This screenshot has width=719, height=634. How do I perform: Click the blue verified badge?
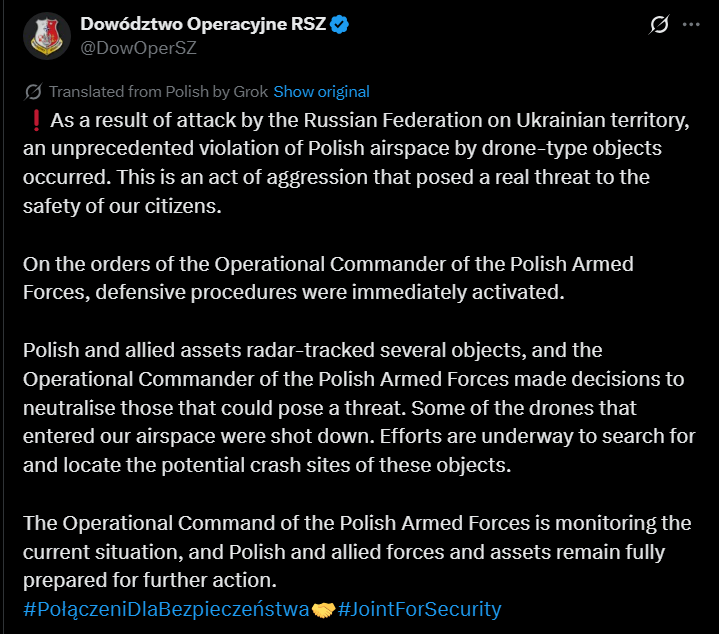coord(339,24)
